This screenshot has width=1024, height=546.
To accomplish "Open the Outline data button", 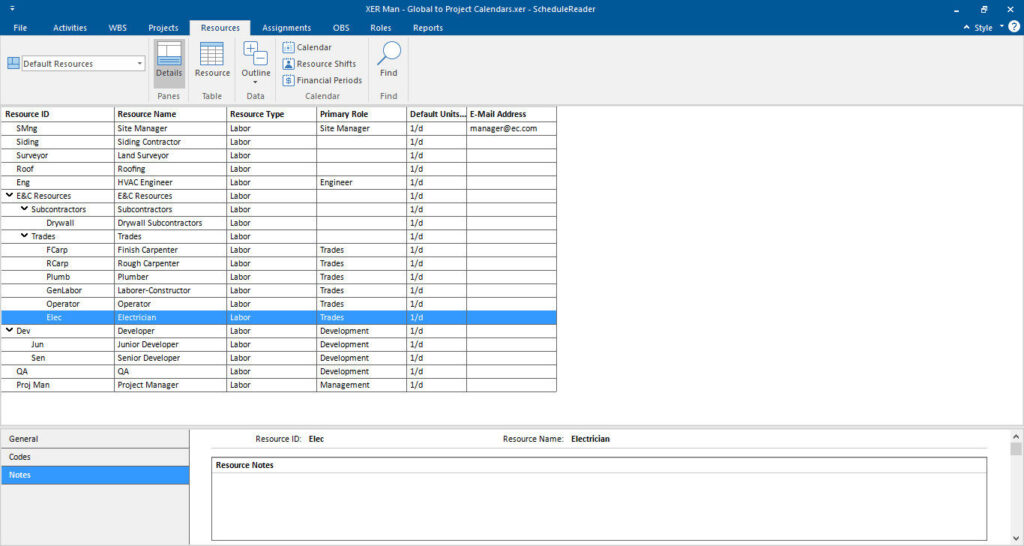I will click(x=255, y=63).
